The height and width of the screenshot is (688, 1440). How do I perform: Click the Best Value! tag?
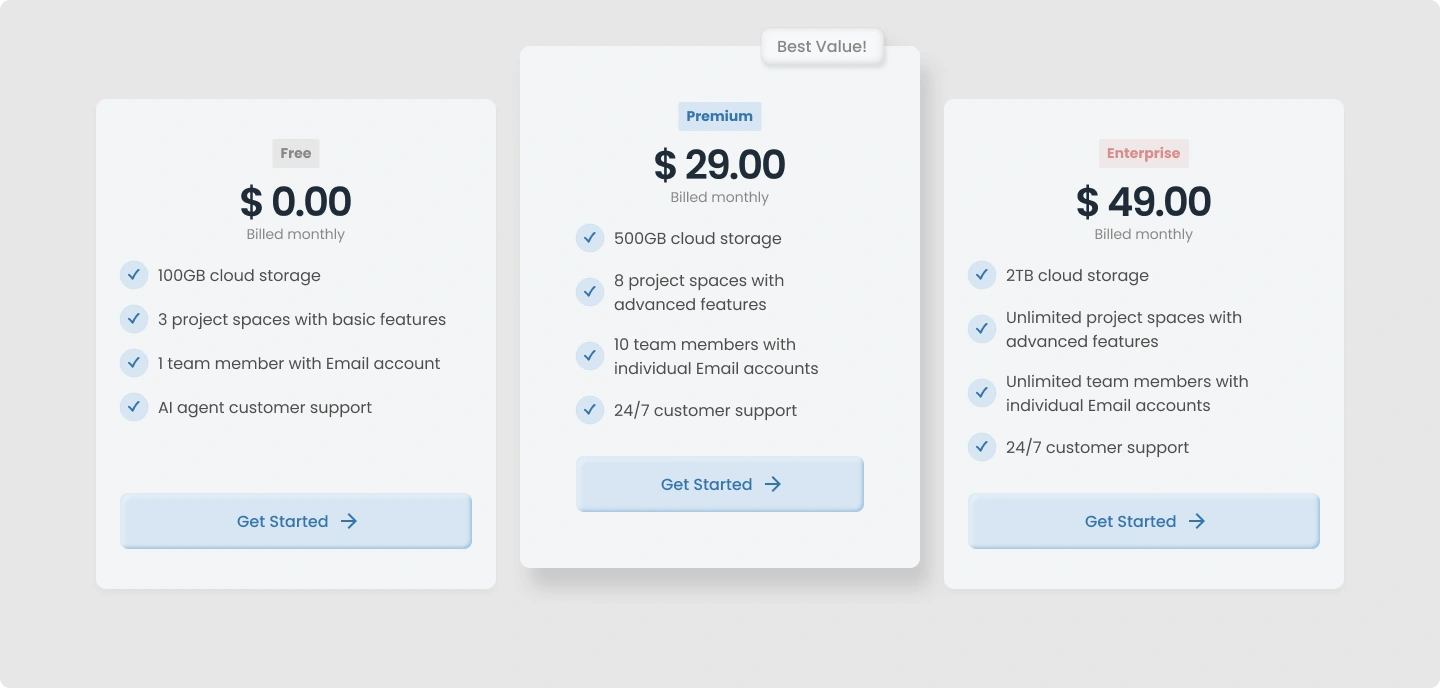point(822,46)
